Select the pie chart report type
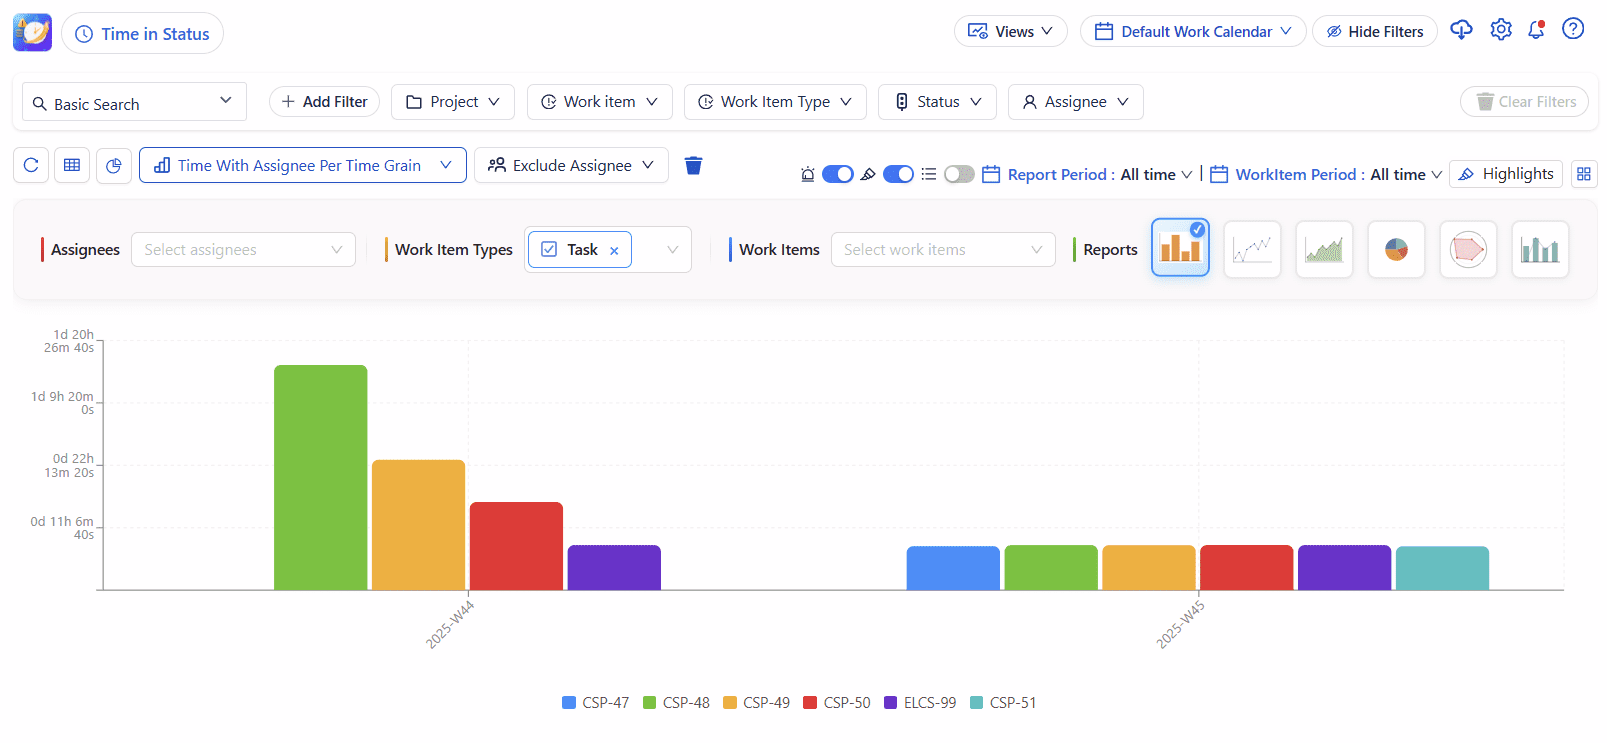The width and height of the screenshot is (1607, 743). coord(1396,249)
